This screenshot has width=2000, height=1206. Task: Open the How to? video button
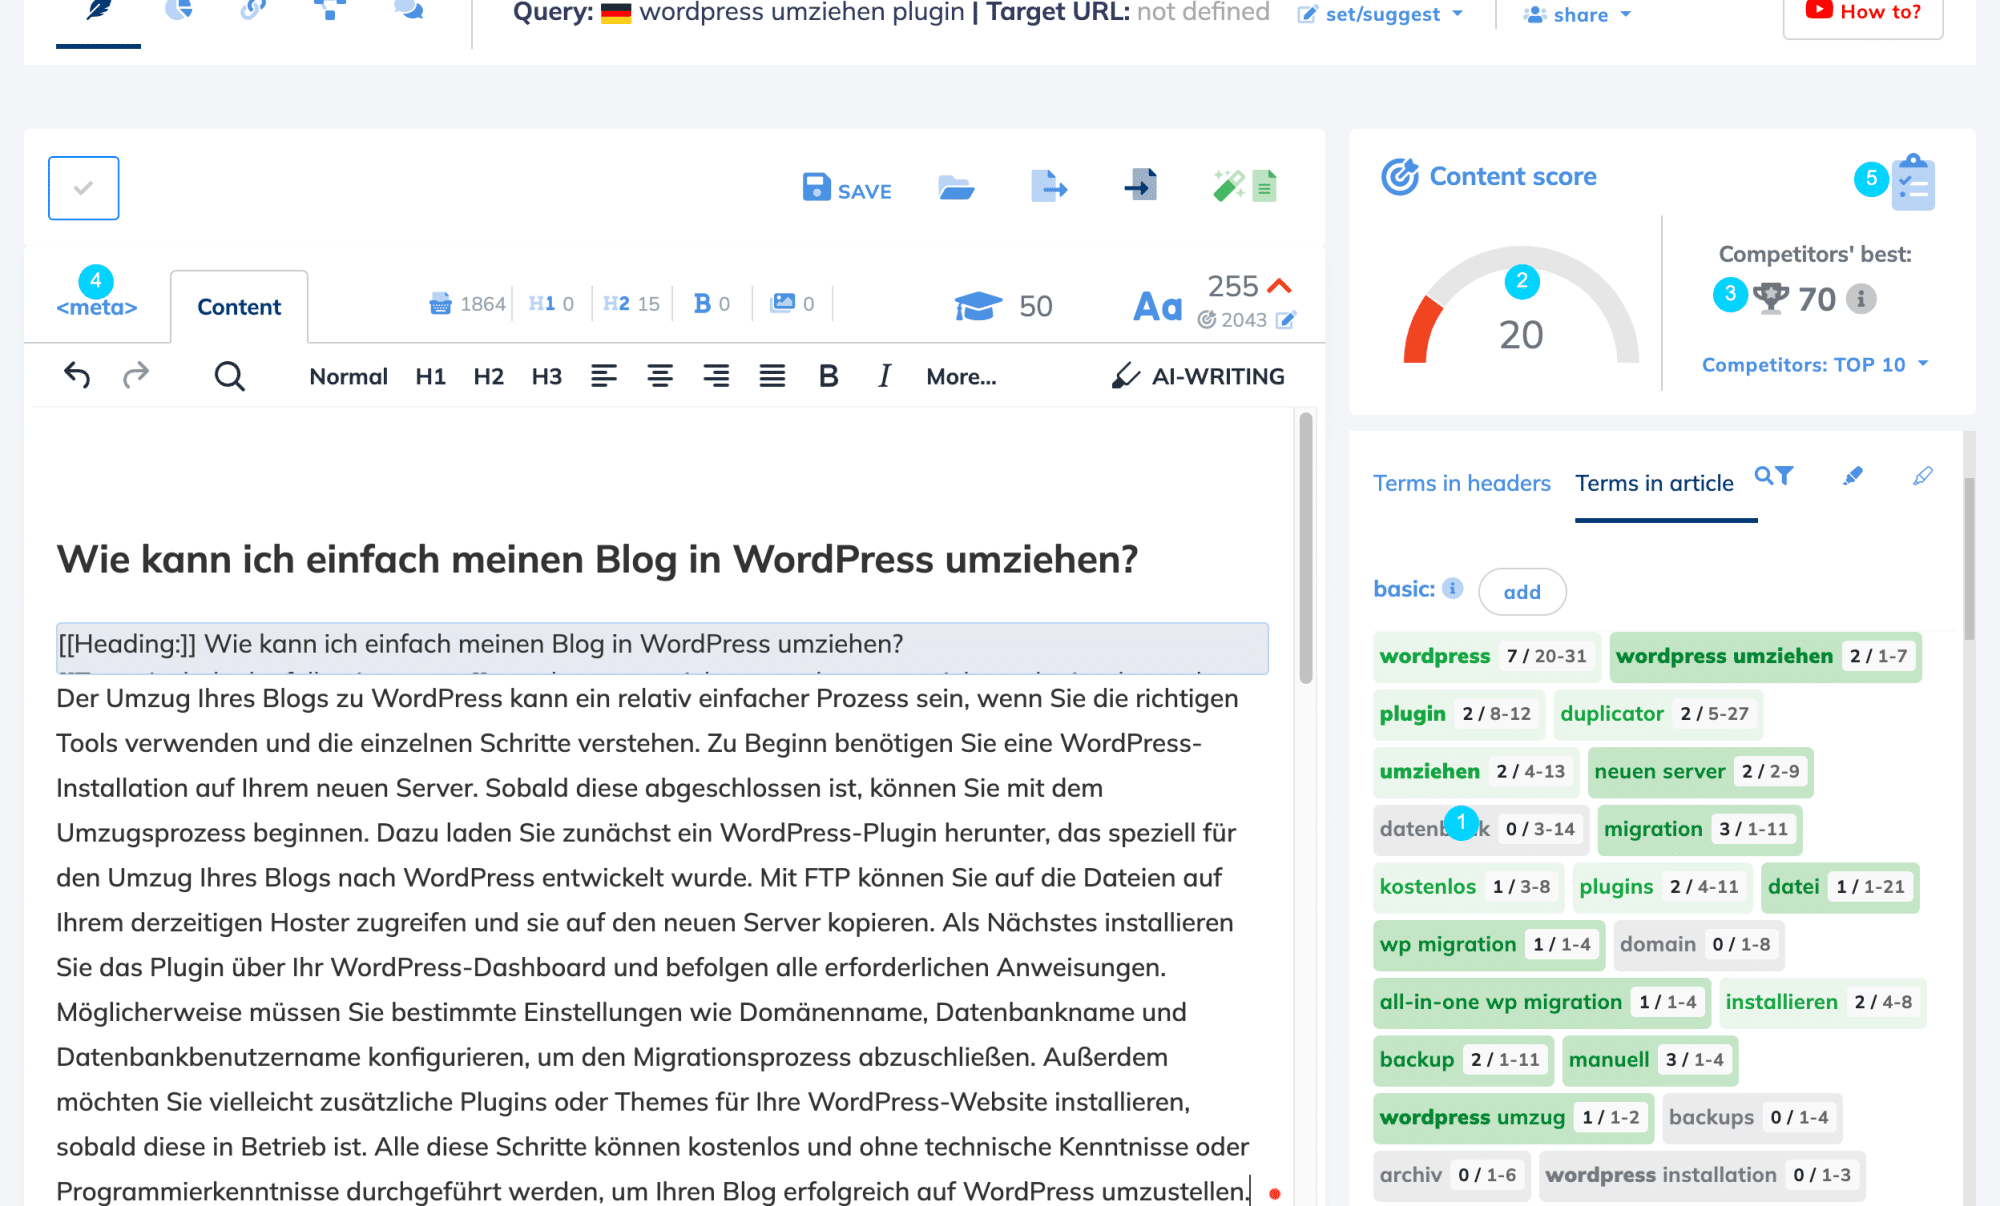pyautogui.click(x=1863, y=13)
